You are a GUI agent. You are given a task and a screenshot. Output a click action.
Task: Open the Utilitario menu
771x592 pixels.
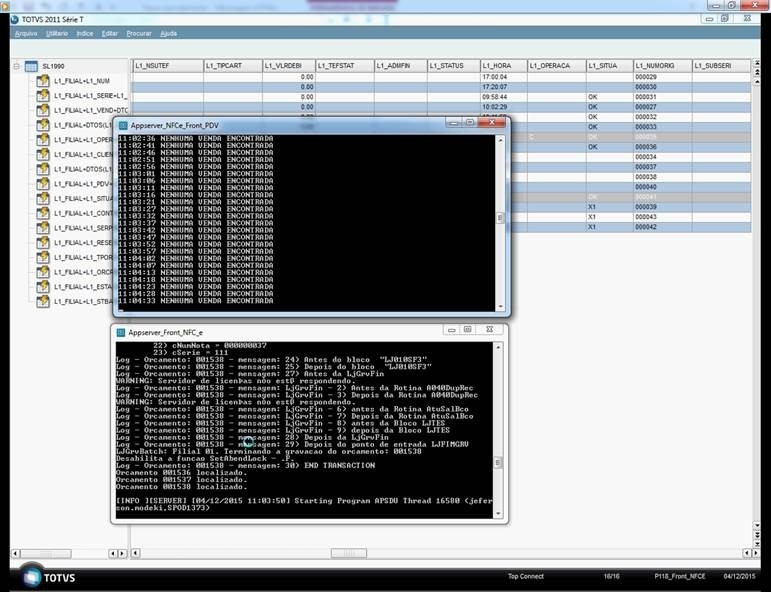(57, 33)
